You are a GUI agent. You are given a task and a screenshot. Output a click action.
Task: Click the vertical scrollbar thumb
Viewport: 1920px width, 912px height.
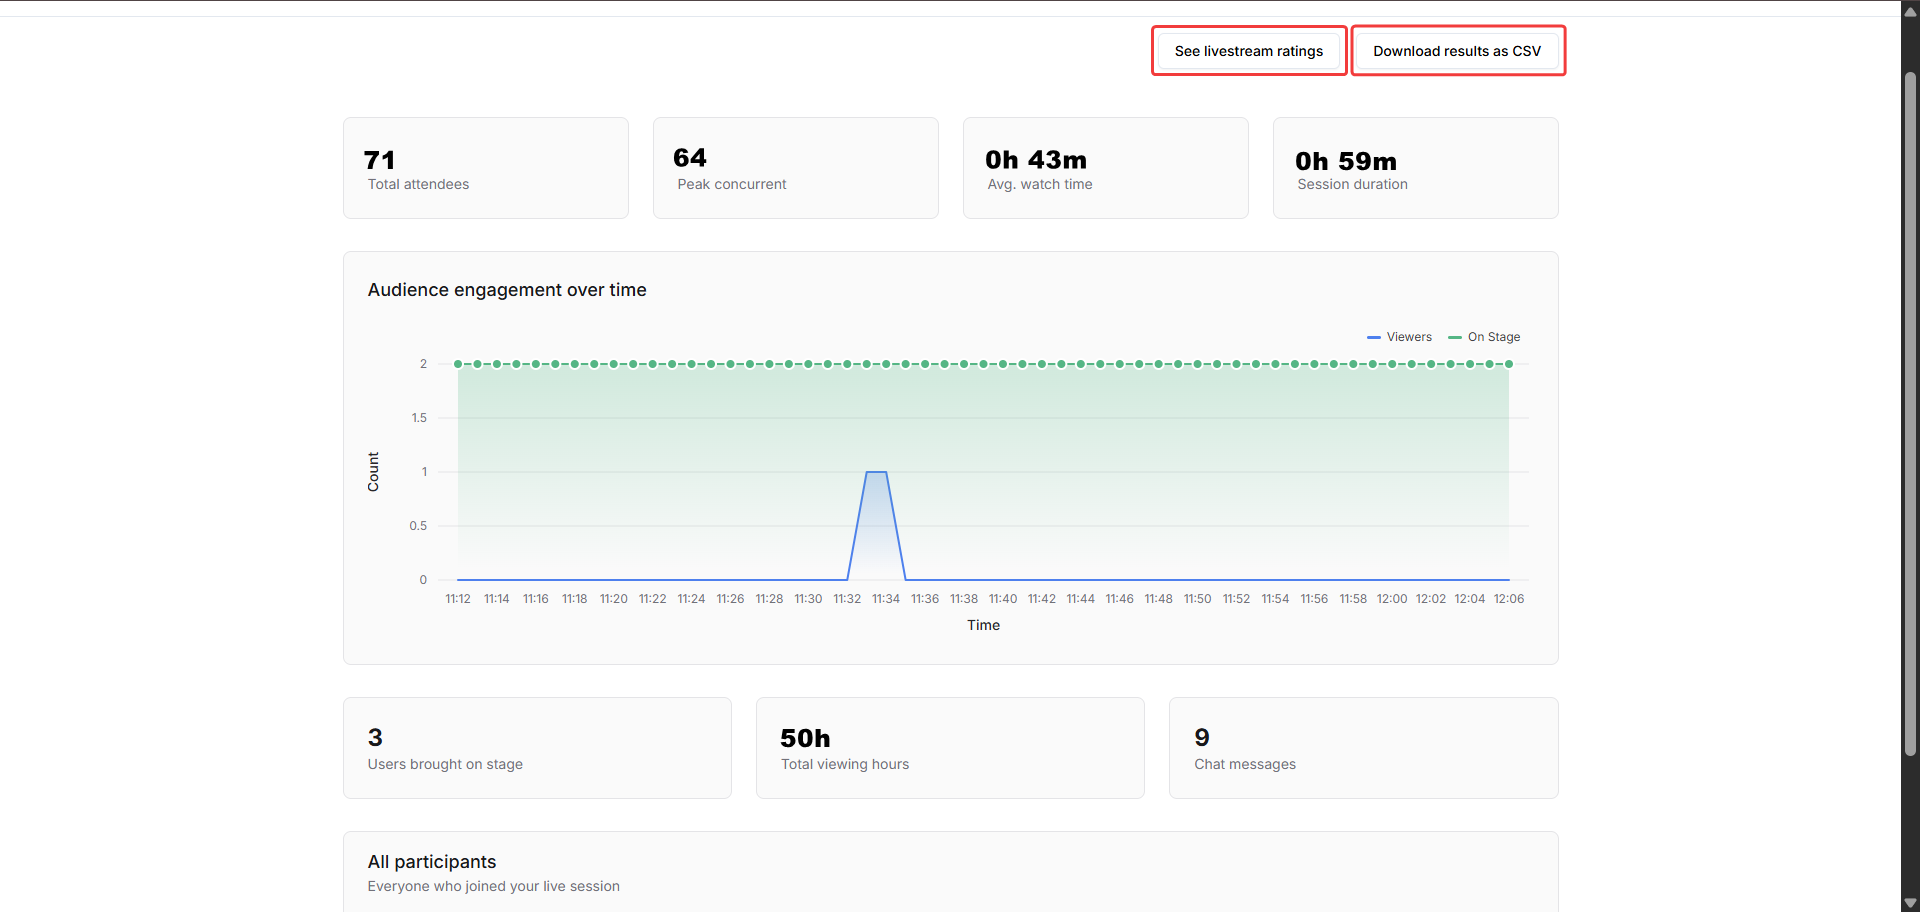(1910, 410)
